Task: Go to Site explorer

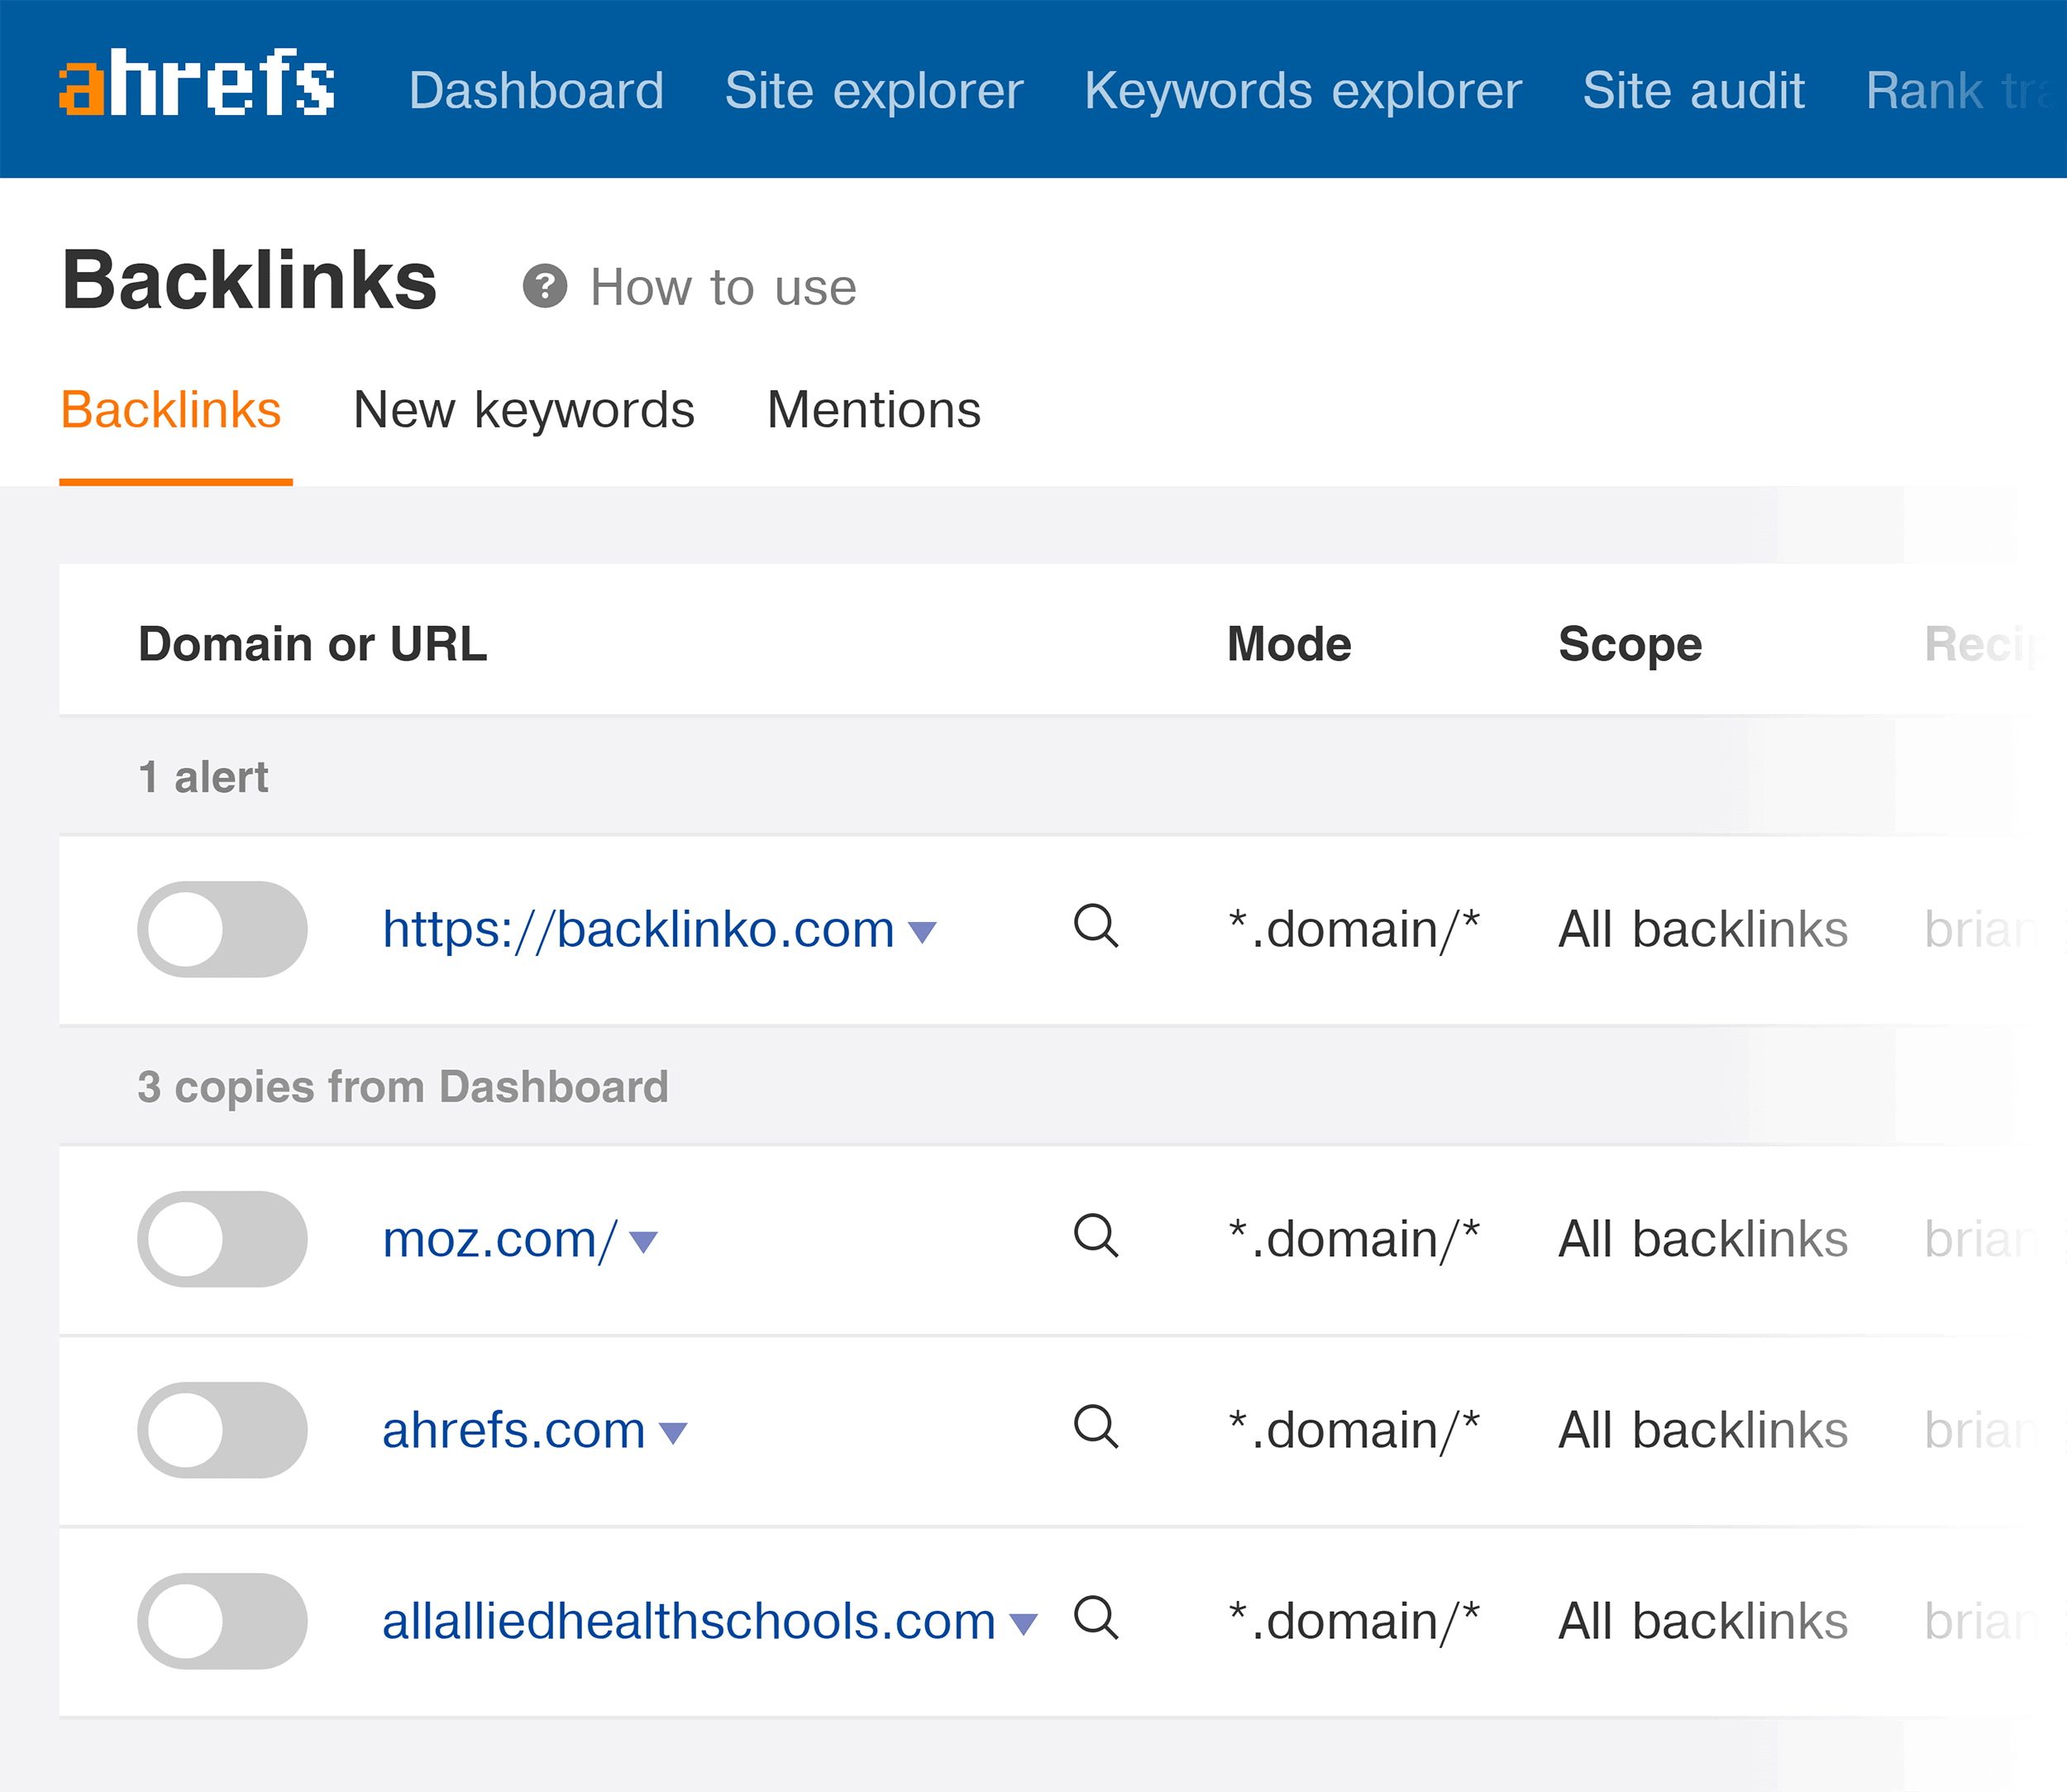Action: click(x=874, y=91)
